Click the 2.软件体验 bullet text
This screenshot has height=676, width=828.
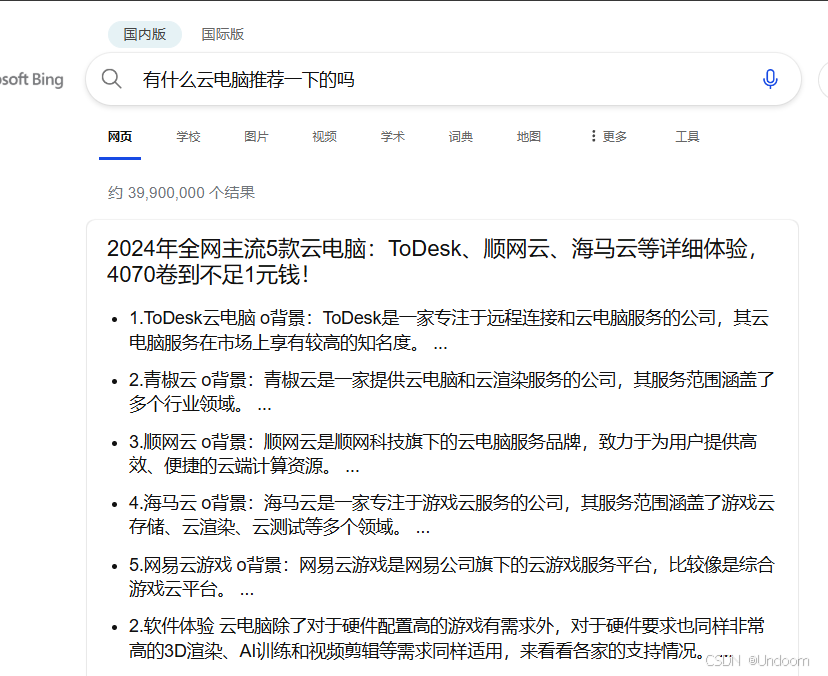(447, 638)
